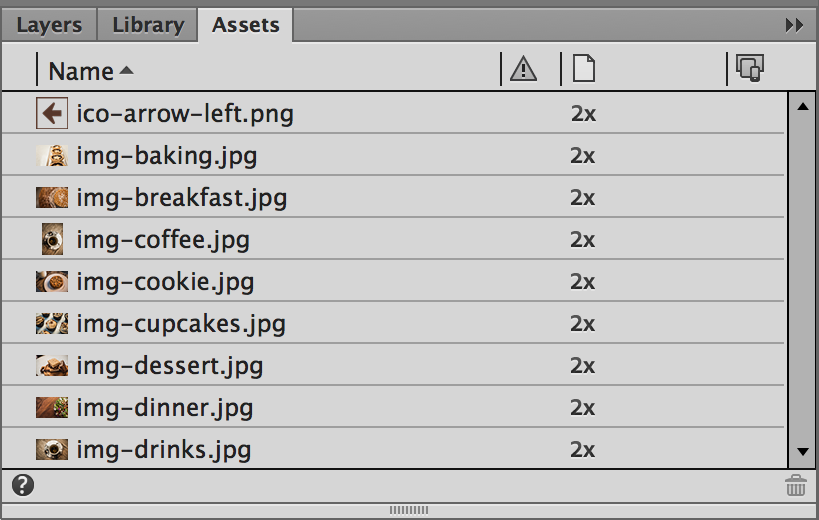Open the 2x scale for img-dinner.jpg
This screenshot has width=819, height=520.
point(583,408)
